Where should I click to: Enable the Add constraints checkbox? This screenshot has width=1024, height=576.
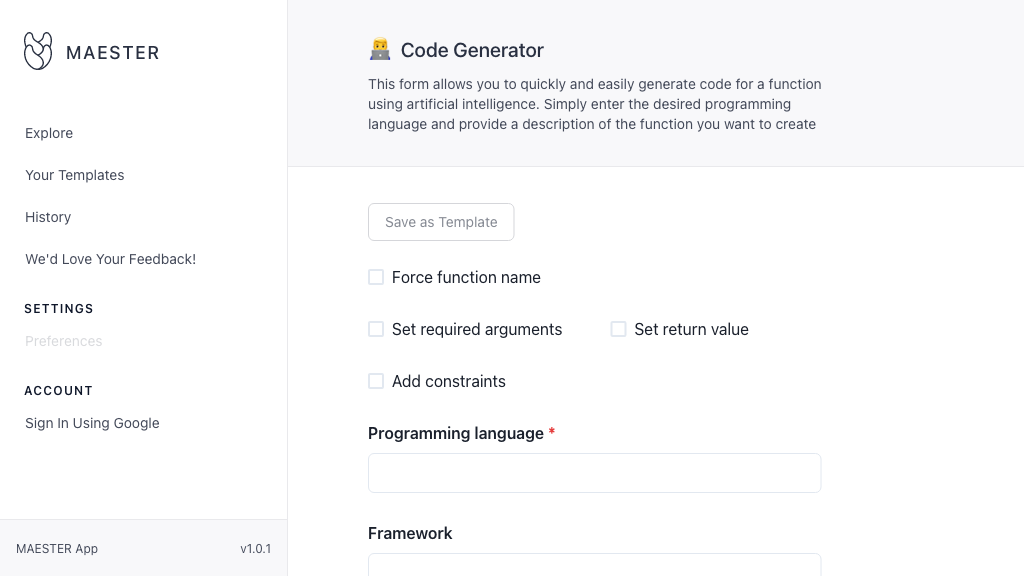(376, 381)
